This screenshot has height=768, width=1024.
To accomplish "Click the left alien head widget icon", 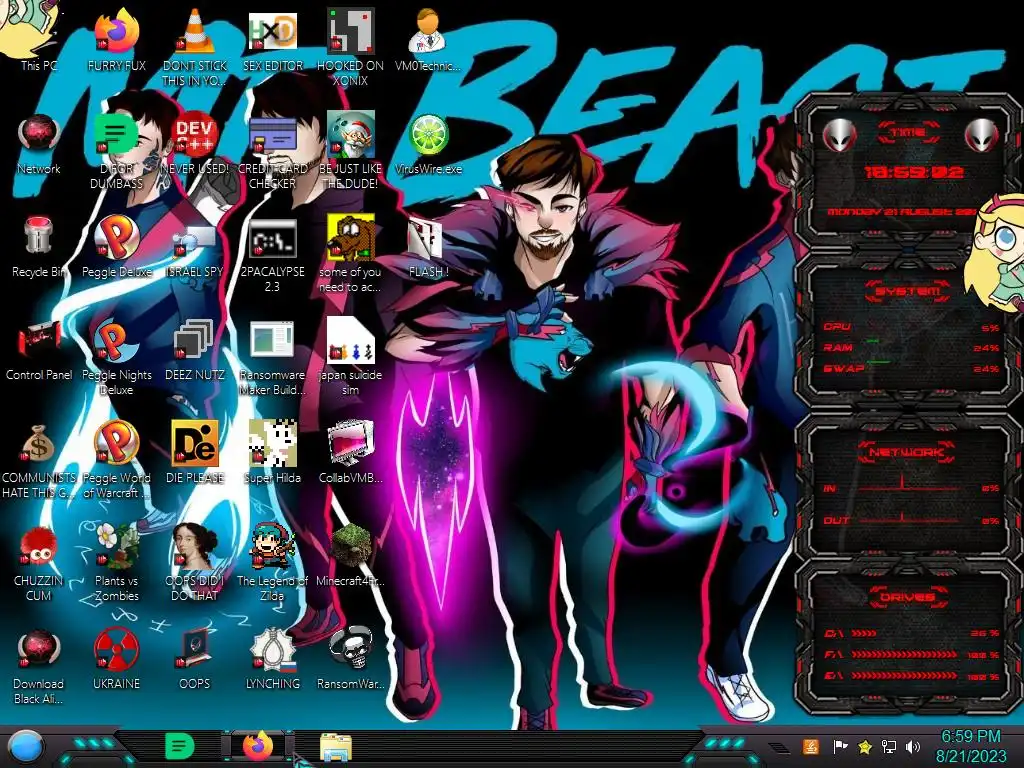I will tap(839, 135).
